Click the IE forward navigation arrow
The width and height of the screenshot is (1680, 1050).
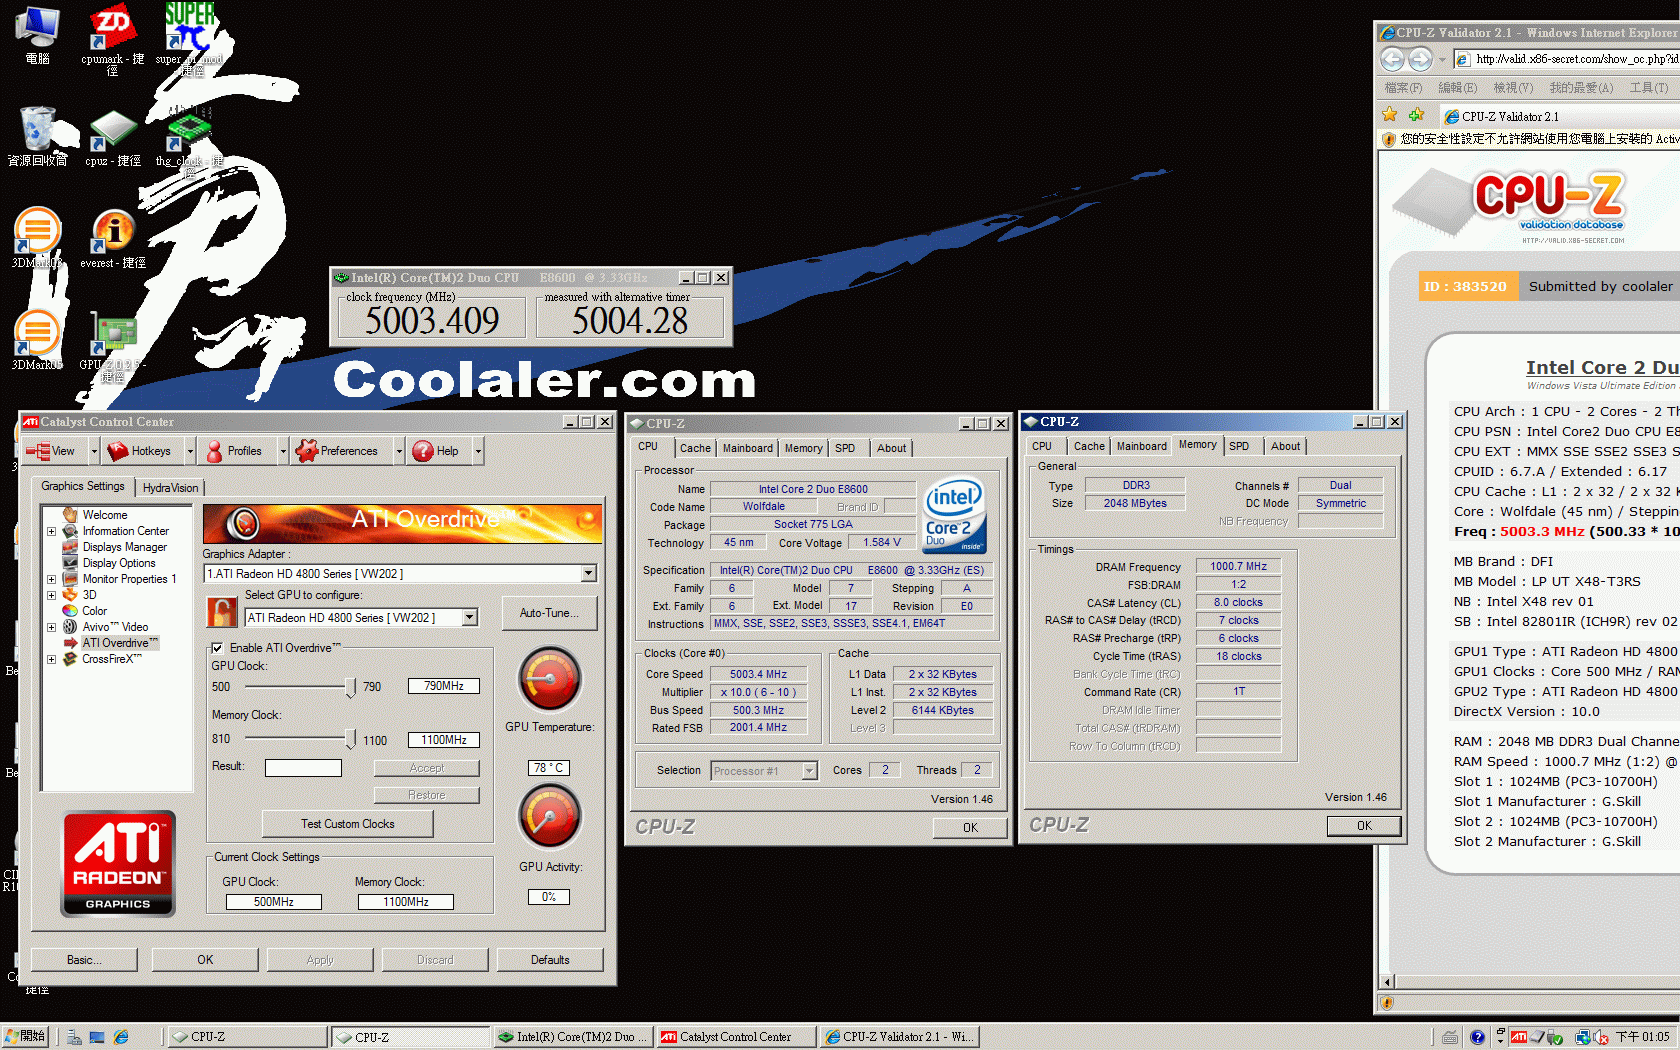1420,60
